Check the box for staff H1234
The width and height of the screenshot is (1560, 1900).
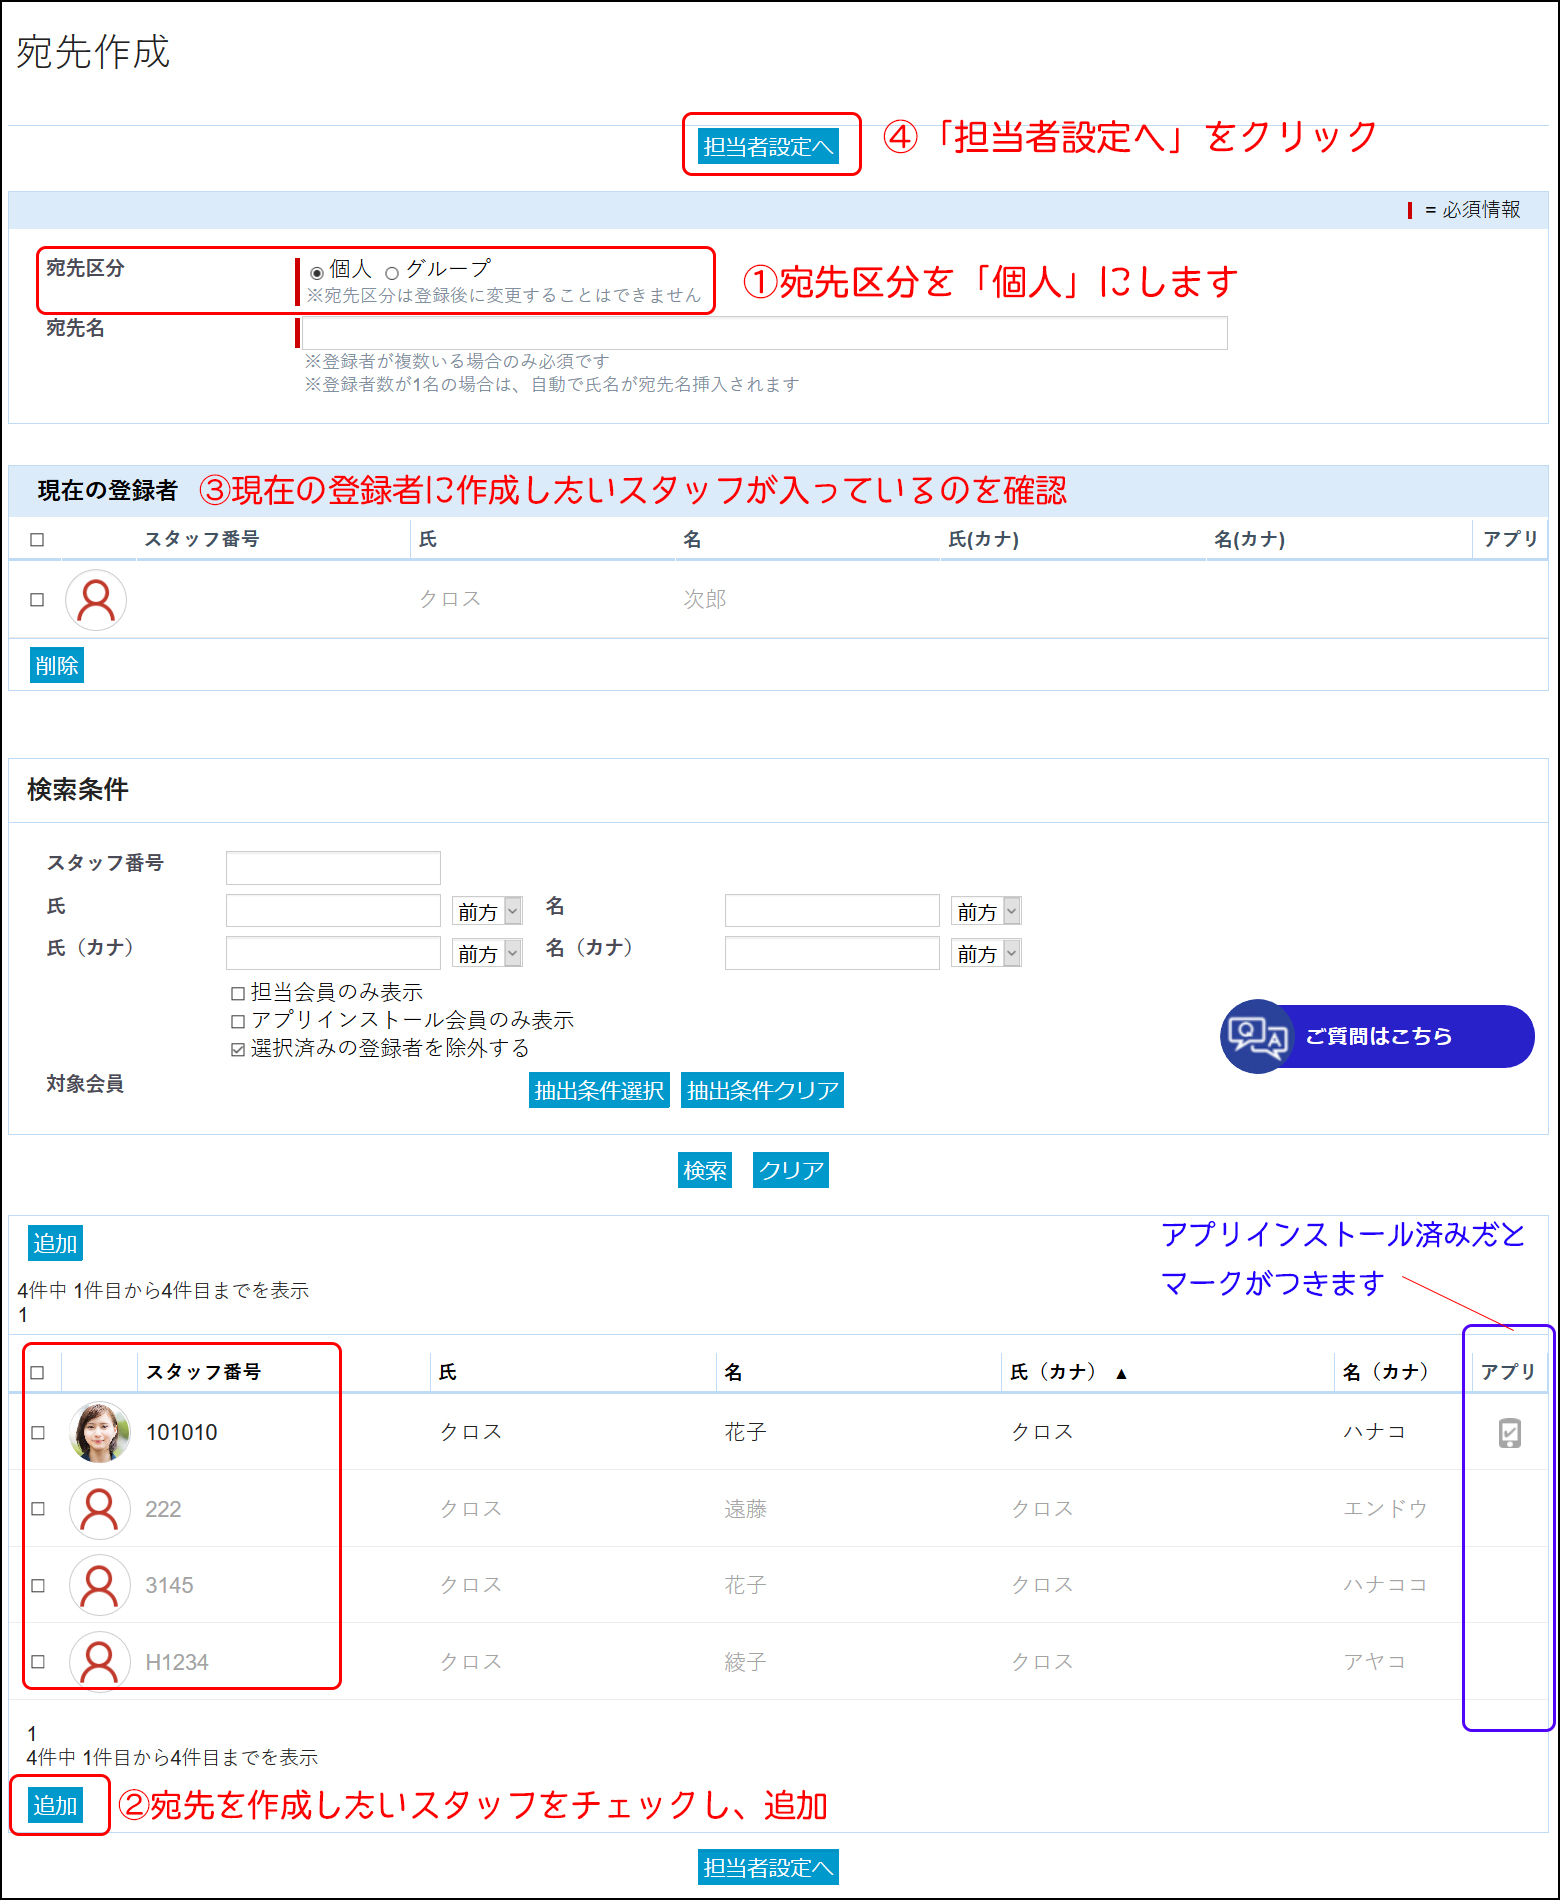point(38,1661)
